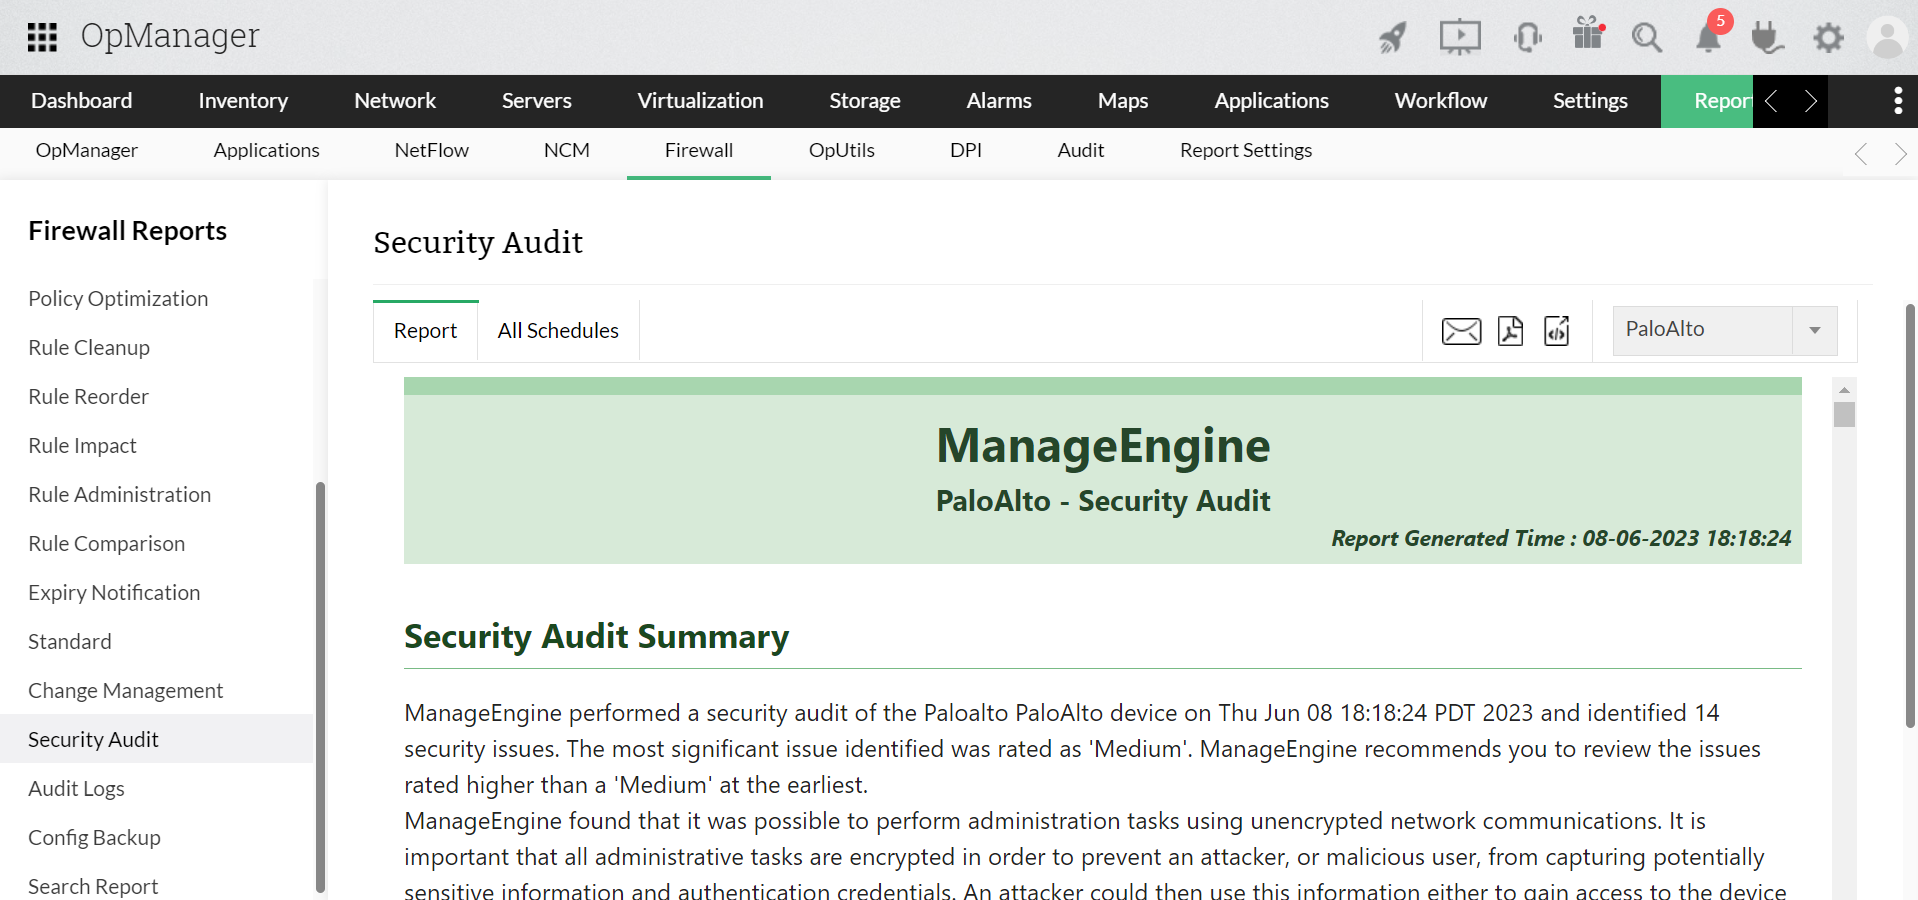Viewport: 1918px width, 900px height.
Task: Open Rule Comparison report
Action: click(106, 544)
